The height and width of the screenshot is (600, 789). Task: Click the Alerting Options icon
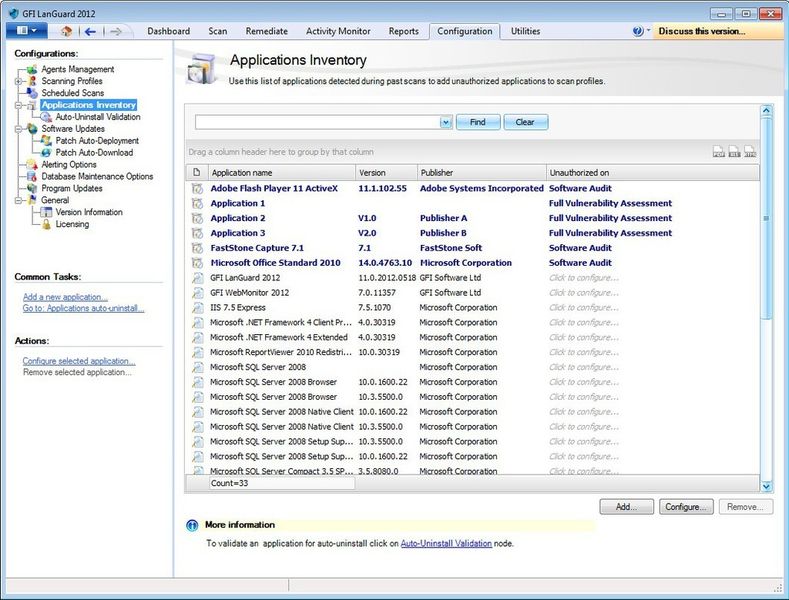click(32, 165)
